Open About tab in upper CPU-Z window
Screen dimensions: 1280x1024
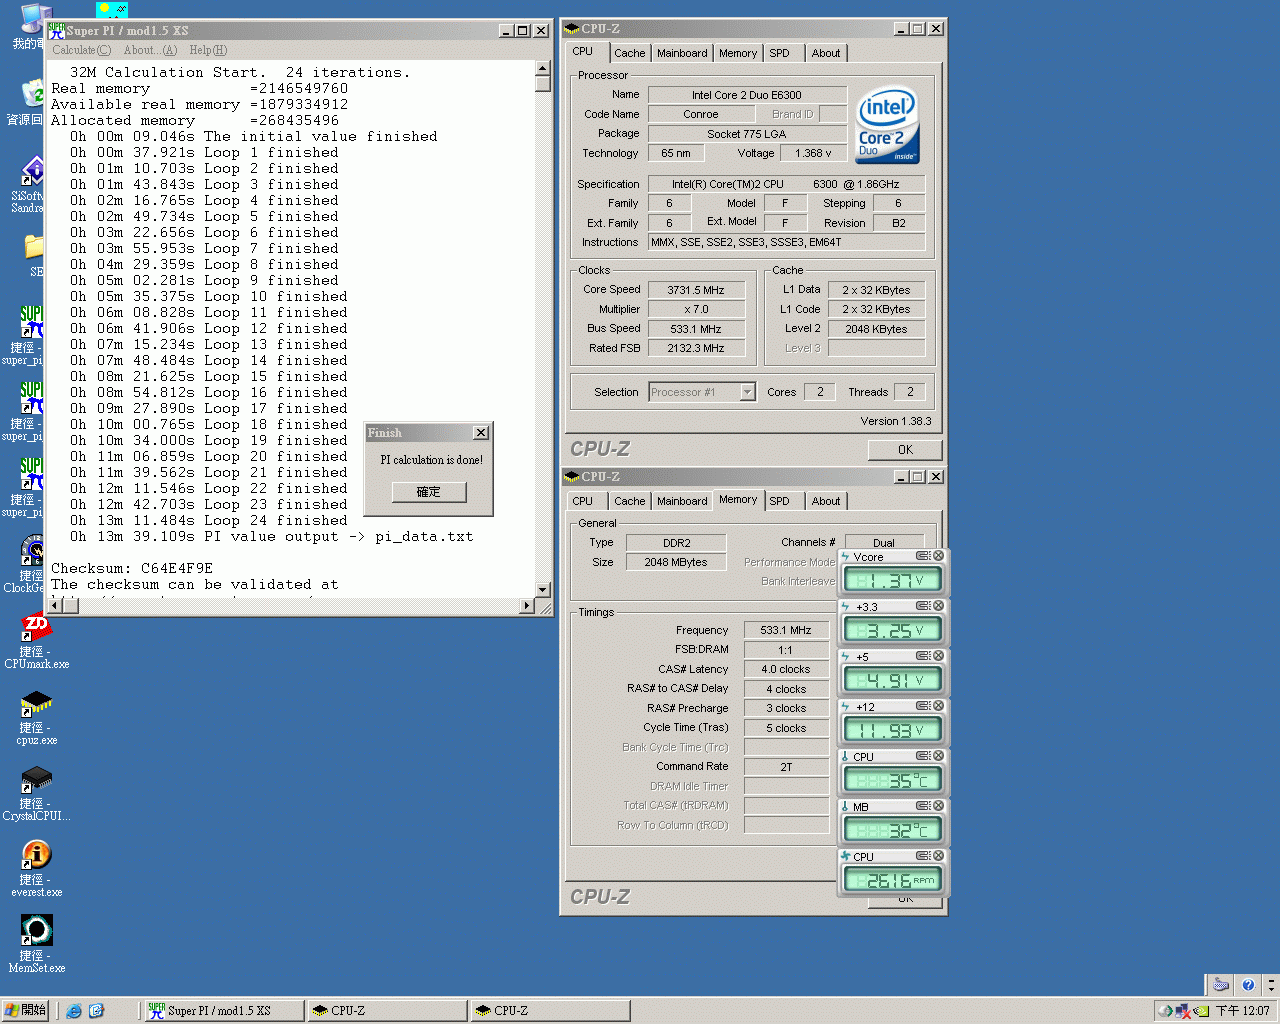click(826, 53)
